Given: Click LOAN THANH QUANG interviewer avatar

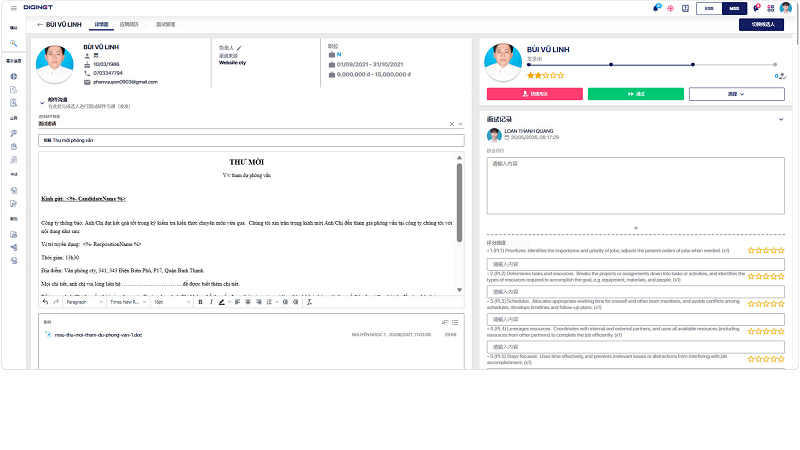Looking at the screenshot, I should click(x=494, y=135).
